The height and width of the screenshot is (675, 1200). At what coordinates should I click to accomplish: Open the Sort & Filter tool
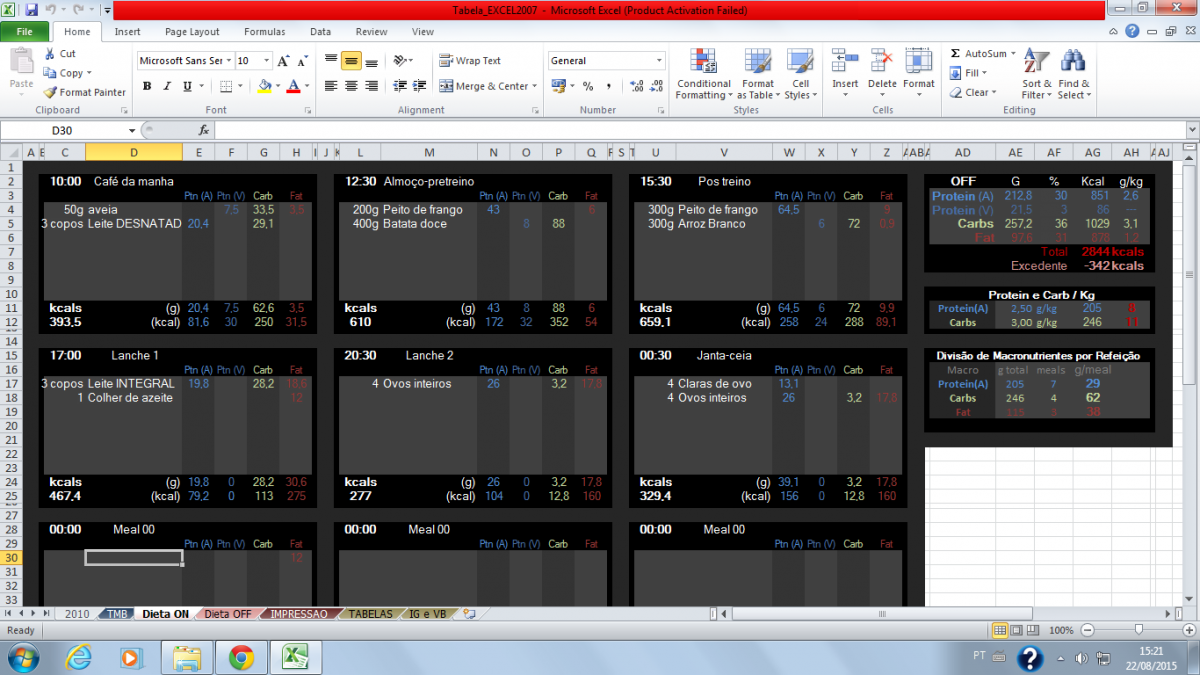[x=1036, y=75]
